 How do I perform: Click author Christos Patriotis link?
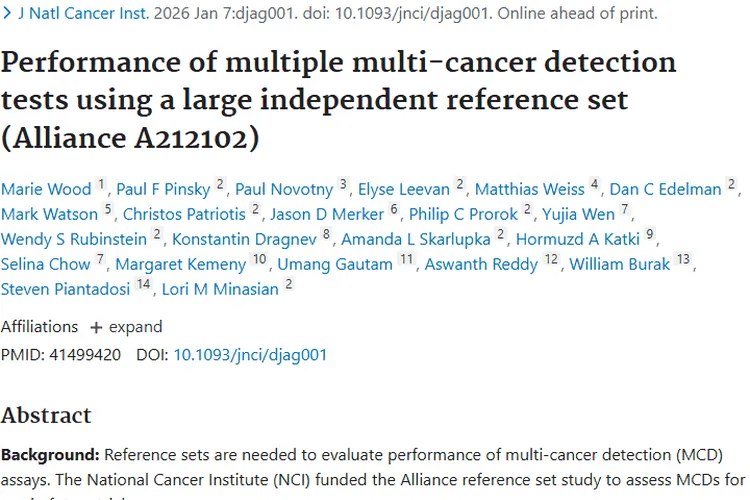point(185,214)
